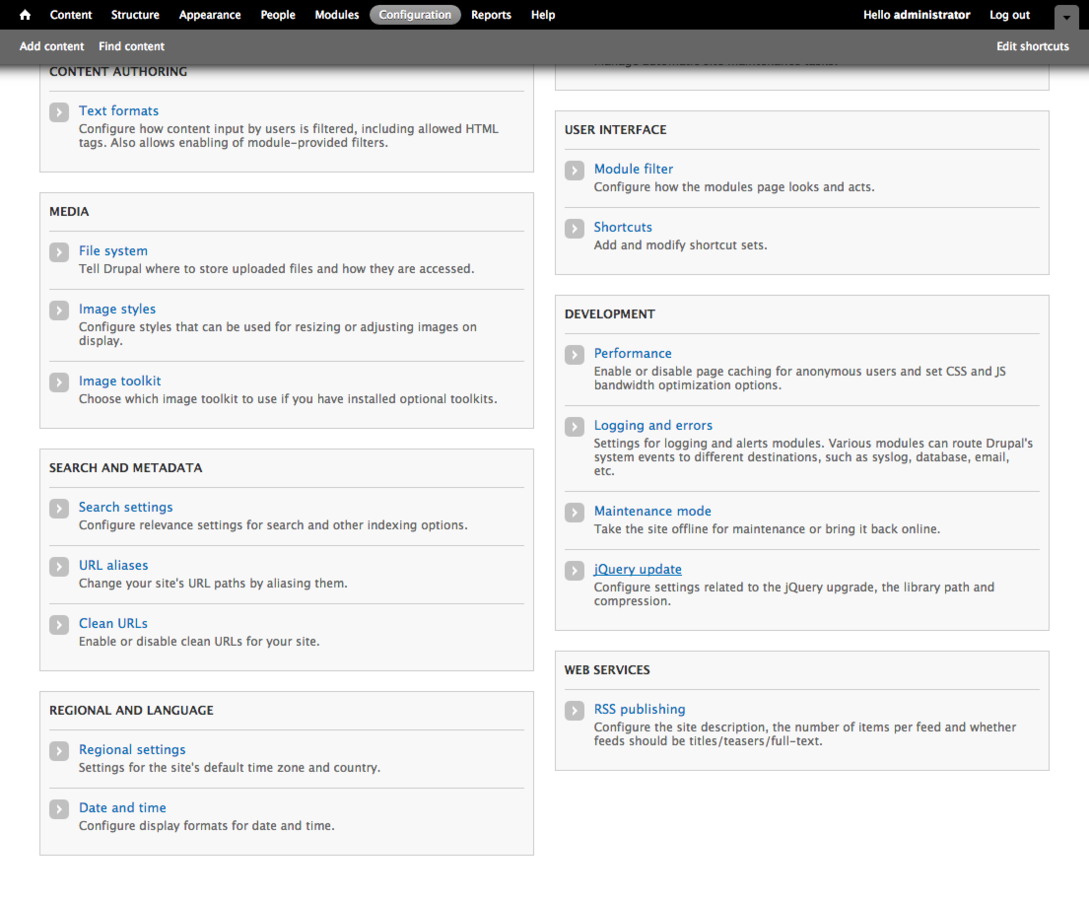Open File system settings

click(113, 251)
